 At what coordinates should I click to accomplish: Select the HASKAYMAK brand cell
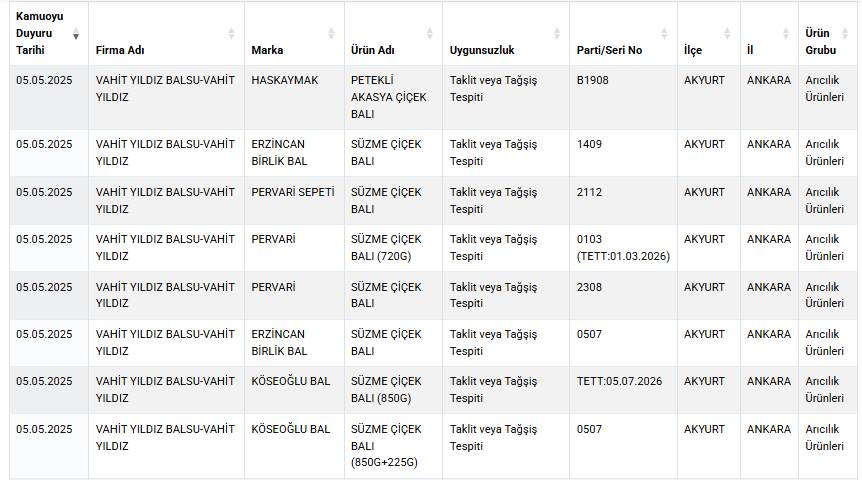coord(285,80)
